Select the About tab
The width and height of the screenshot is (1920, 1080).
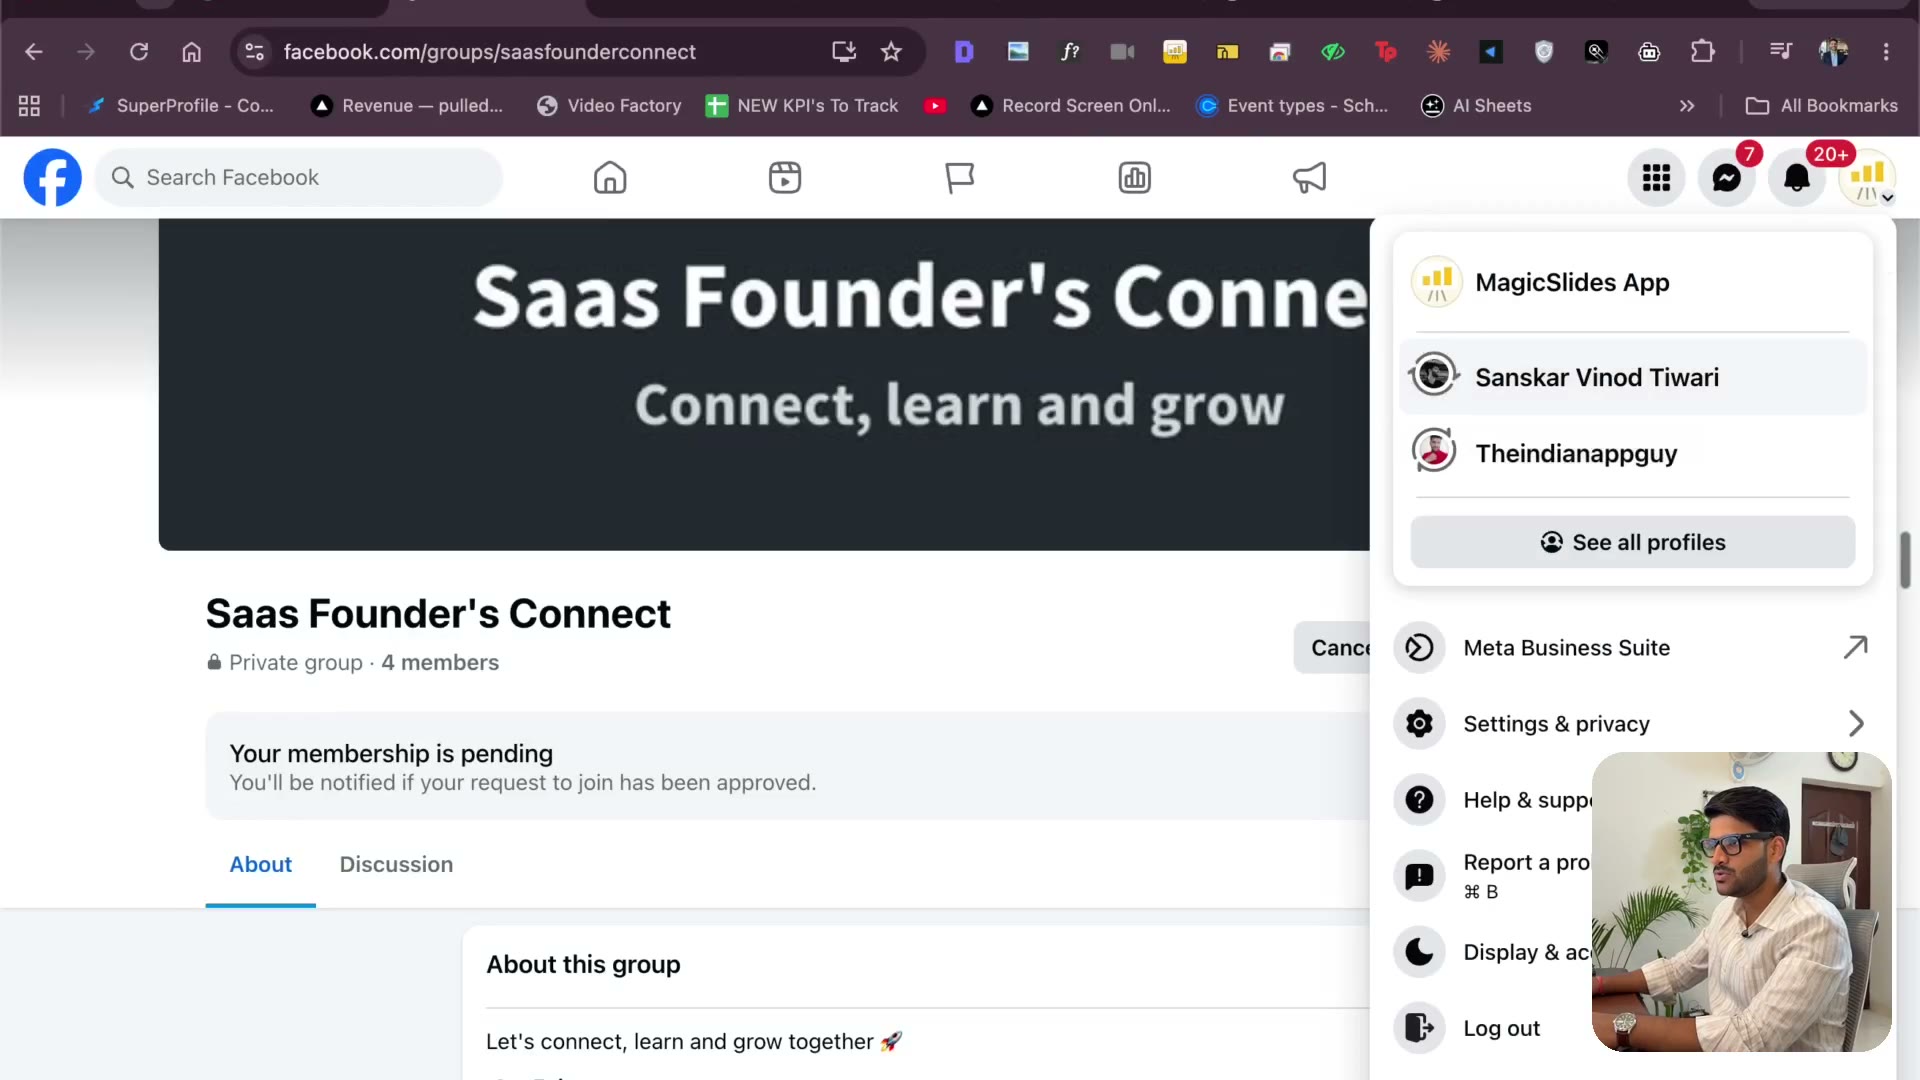pos(261,865)
